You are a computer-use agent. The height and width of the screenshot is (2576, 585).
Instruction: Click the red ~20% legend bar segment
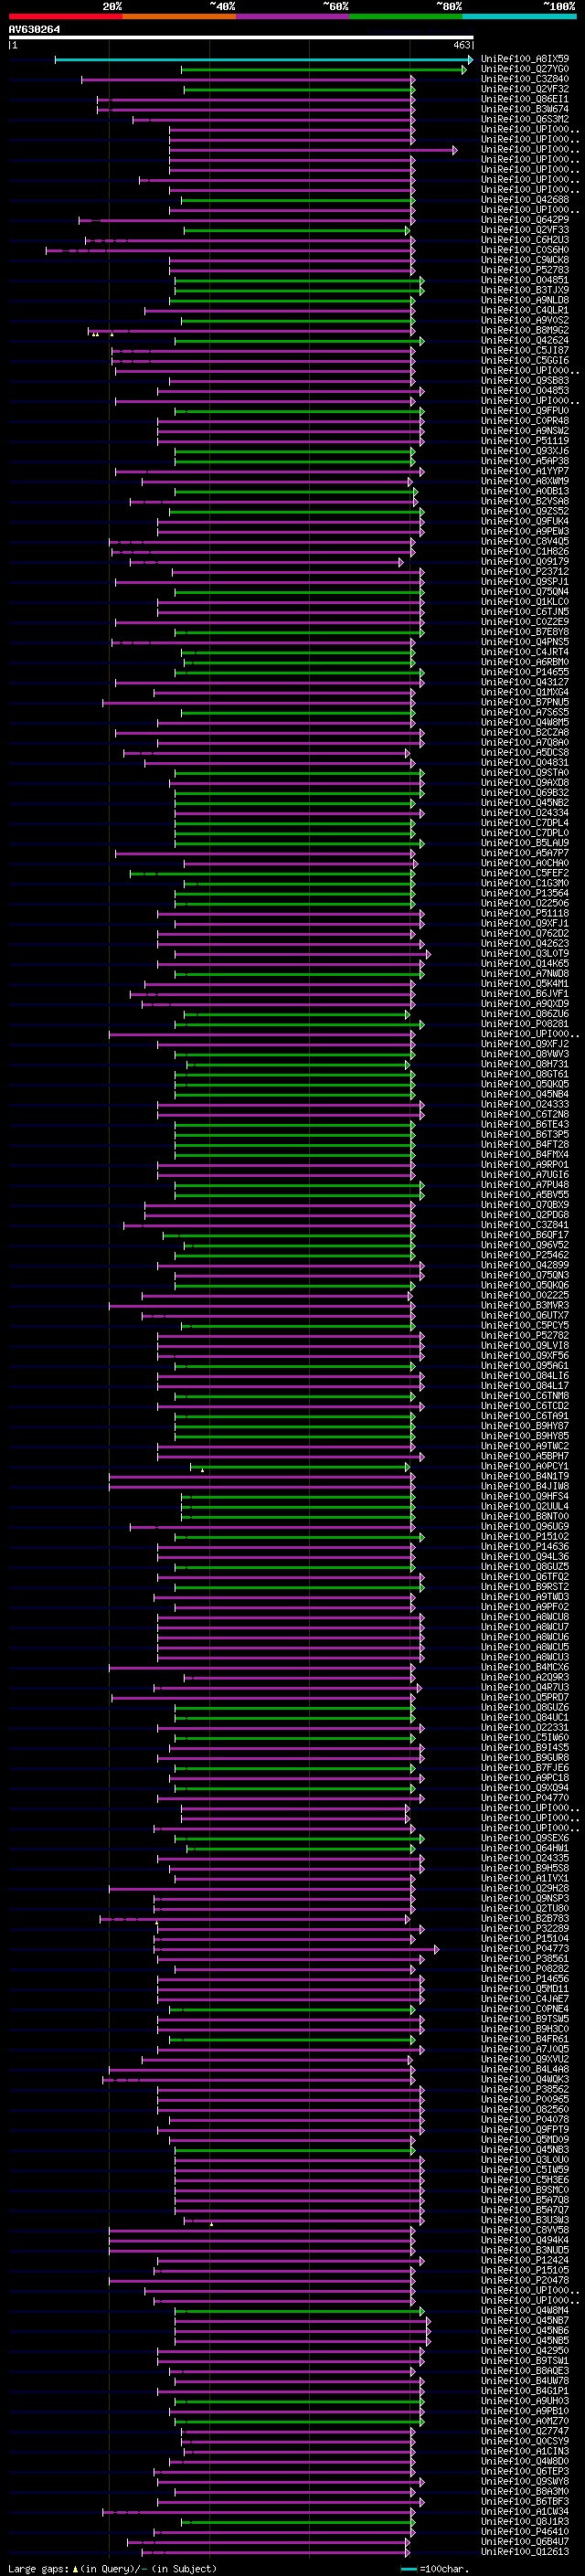point(65,16)
